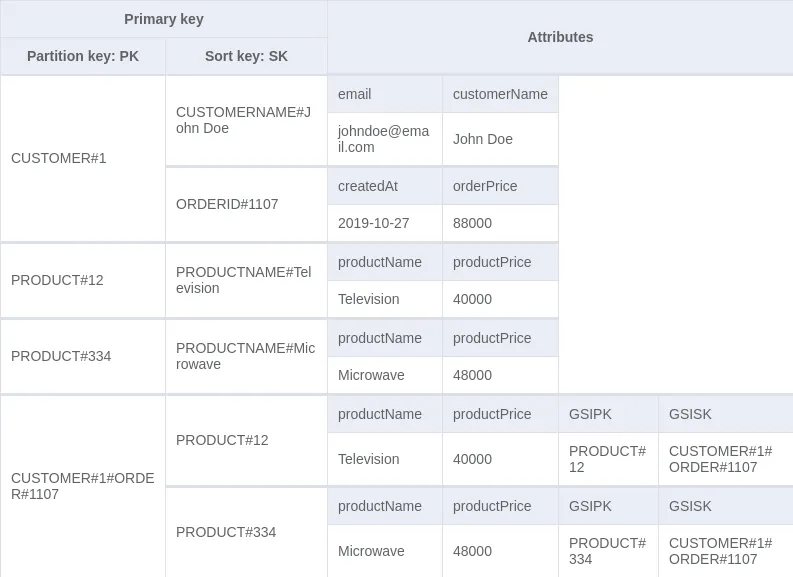Image resolution: width=793 pixels, height=577 pixels.
Task: Click the Attributes header
Action: click(560, 37)
